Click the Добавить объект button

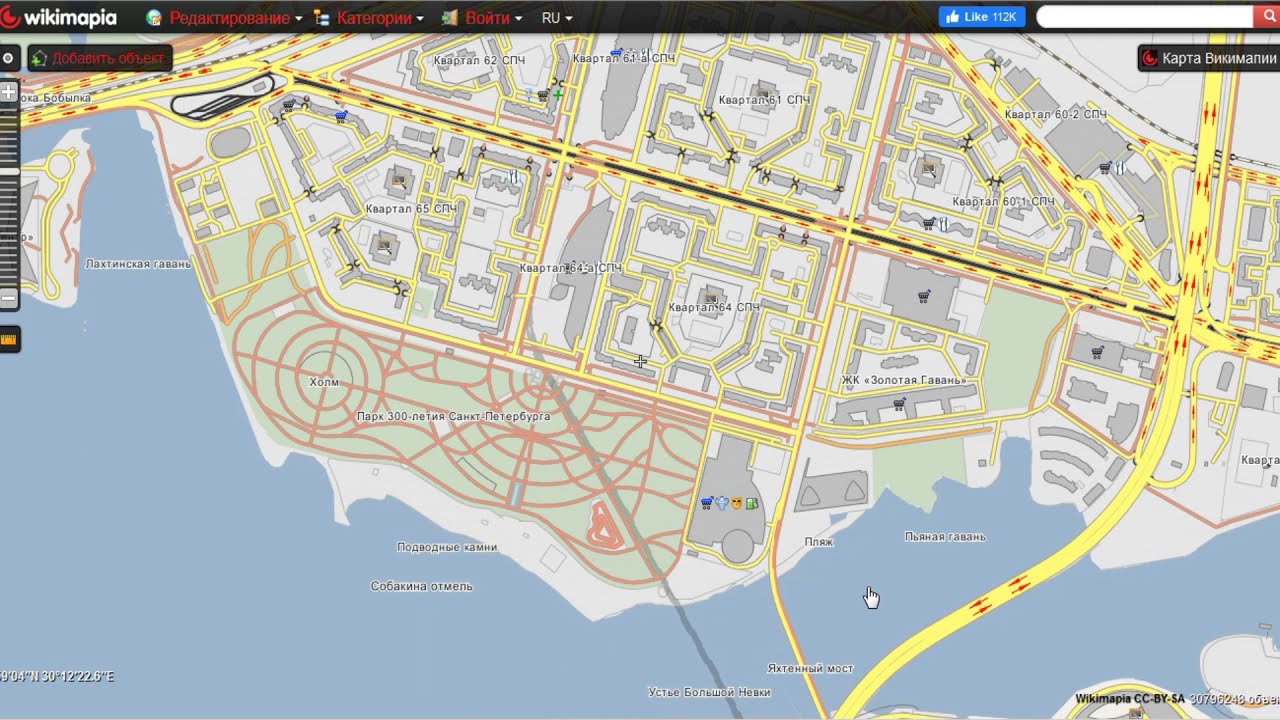(x=100, y=58)
